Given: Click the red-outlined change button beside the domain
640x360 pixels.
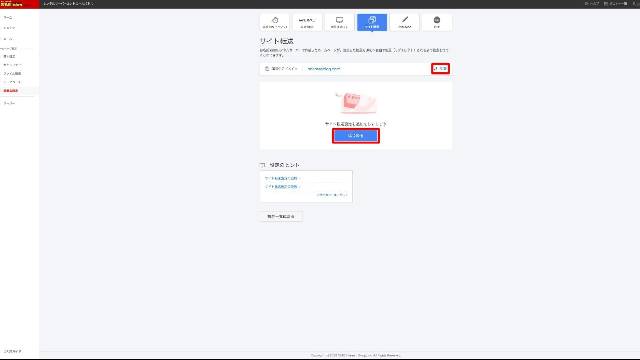Looking at the screenshot, I should click(x=440, y=69).
